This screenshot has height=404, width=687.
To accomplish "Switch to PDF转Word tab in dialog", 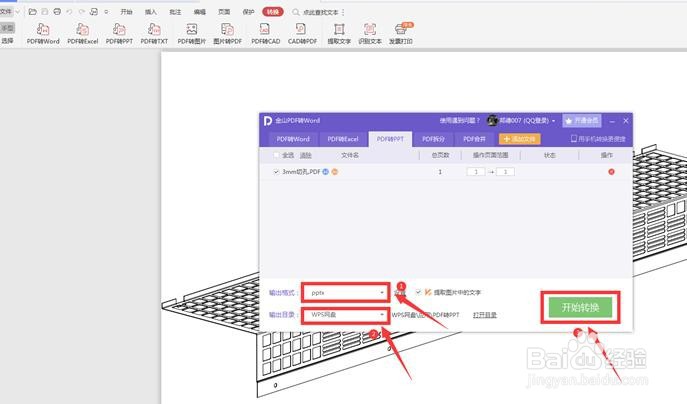I will click(293, 139).
